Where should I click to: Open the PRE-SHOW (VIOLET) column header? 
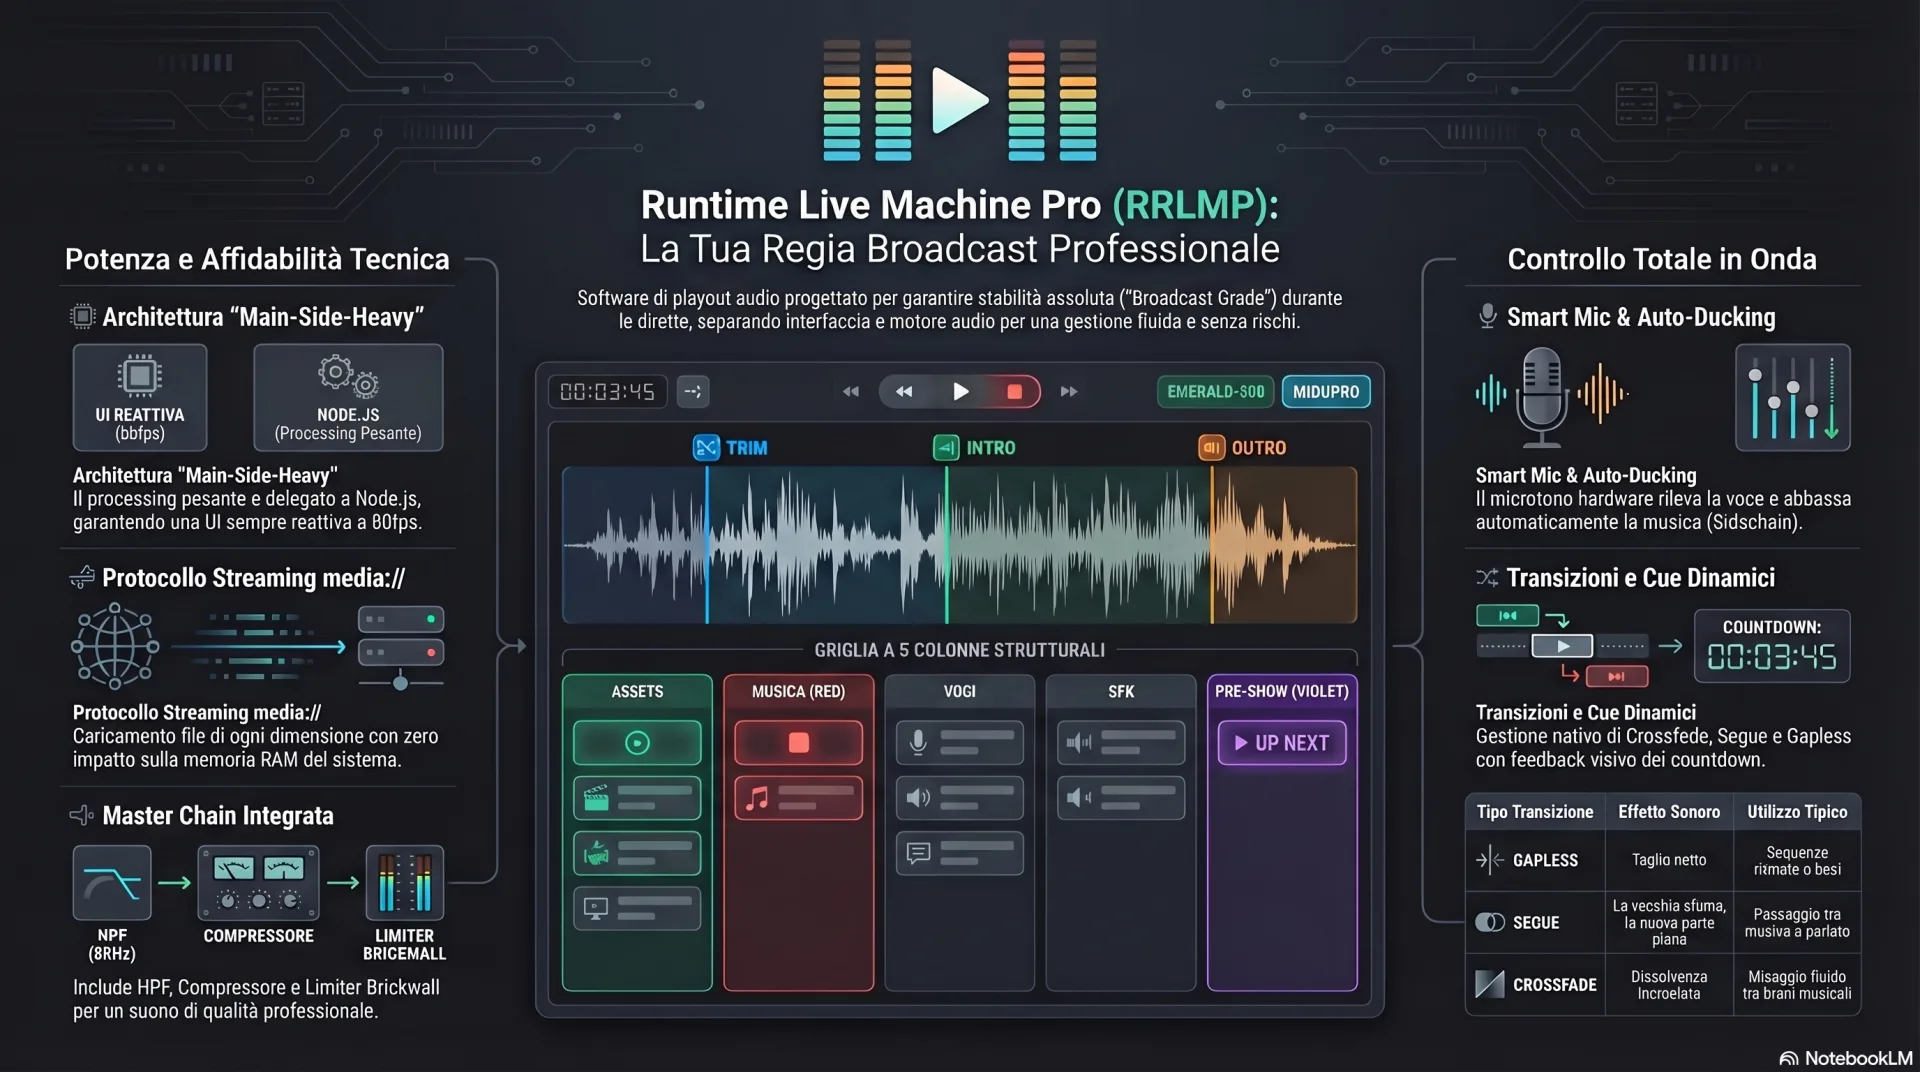pos(1282,691)
